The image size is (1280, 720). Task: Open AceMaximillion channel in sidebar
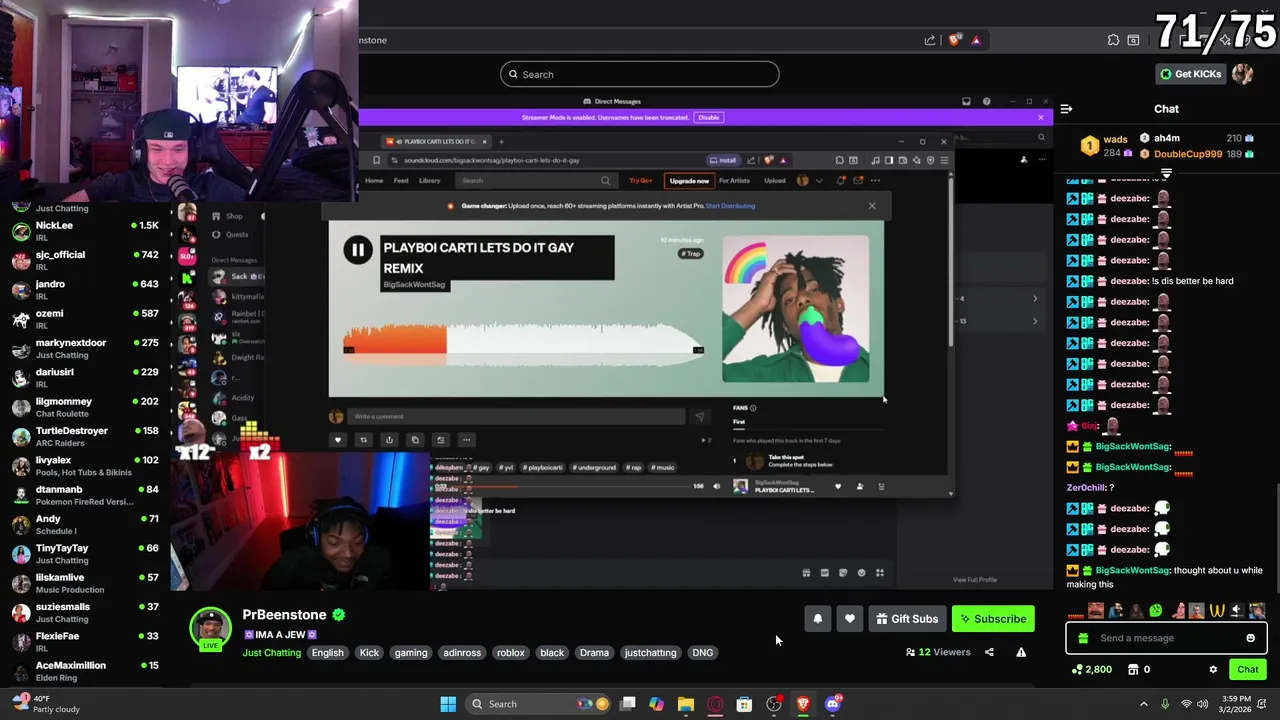click(85, 671)
